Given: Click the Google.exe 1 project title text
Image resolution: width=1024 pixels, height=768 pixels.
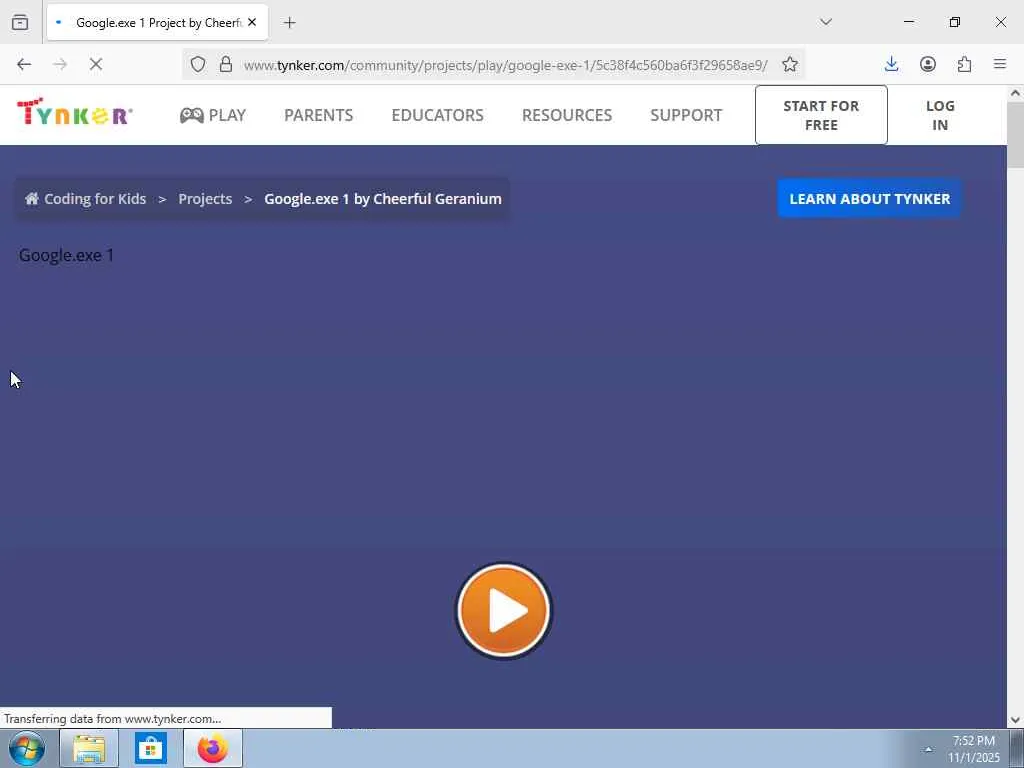Looking at the screenshot, I should coord(67,255).
